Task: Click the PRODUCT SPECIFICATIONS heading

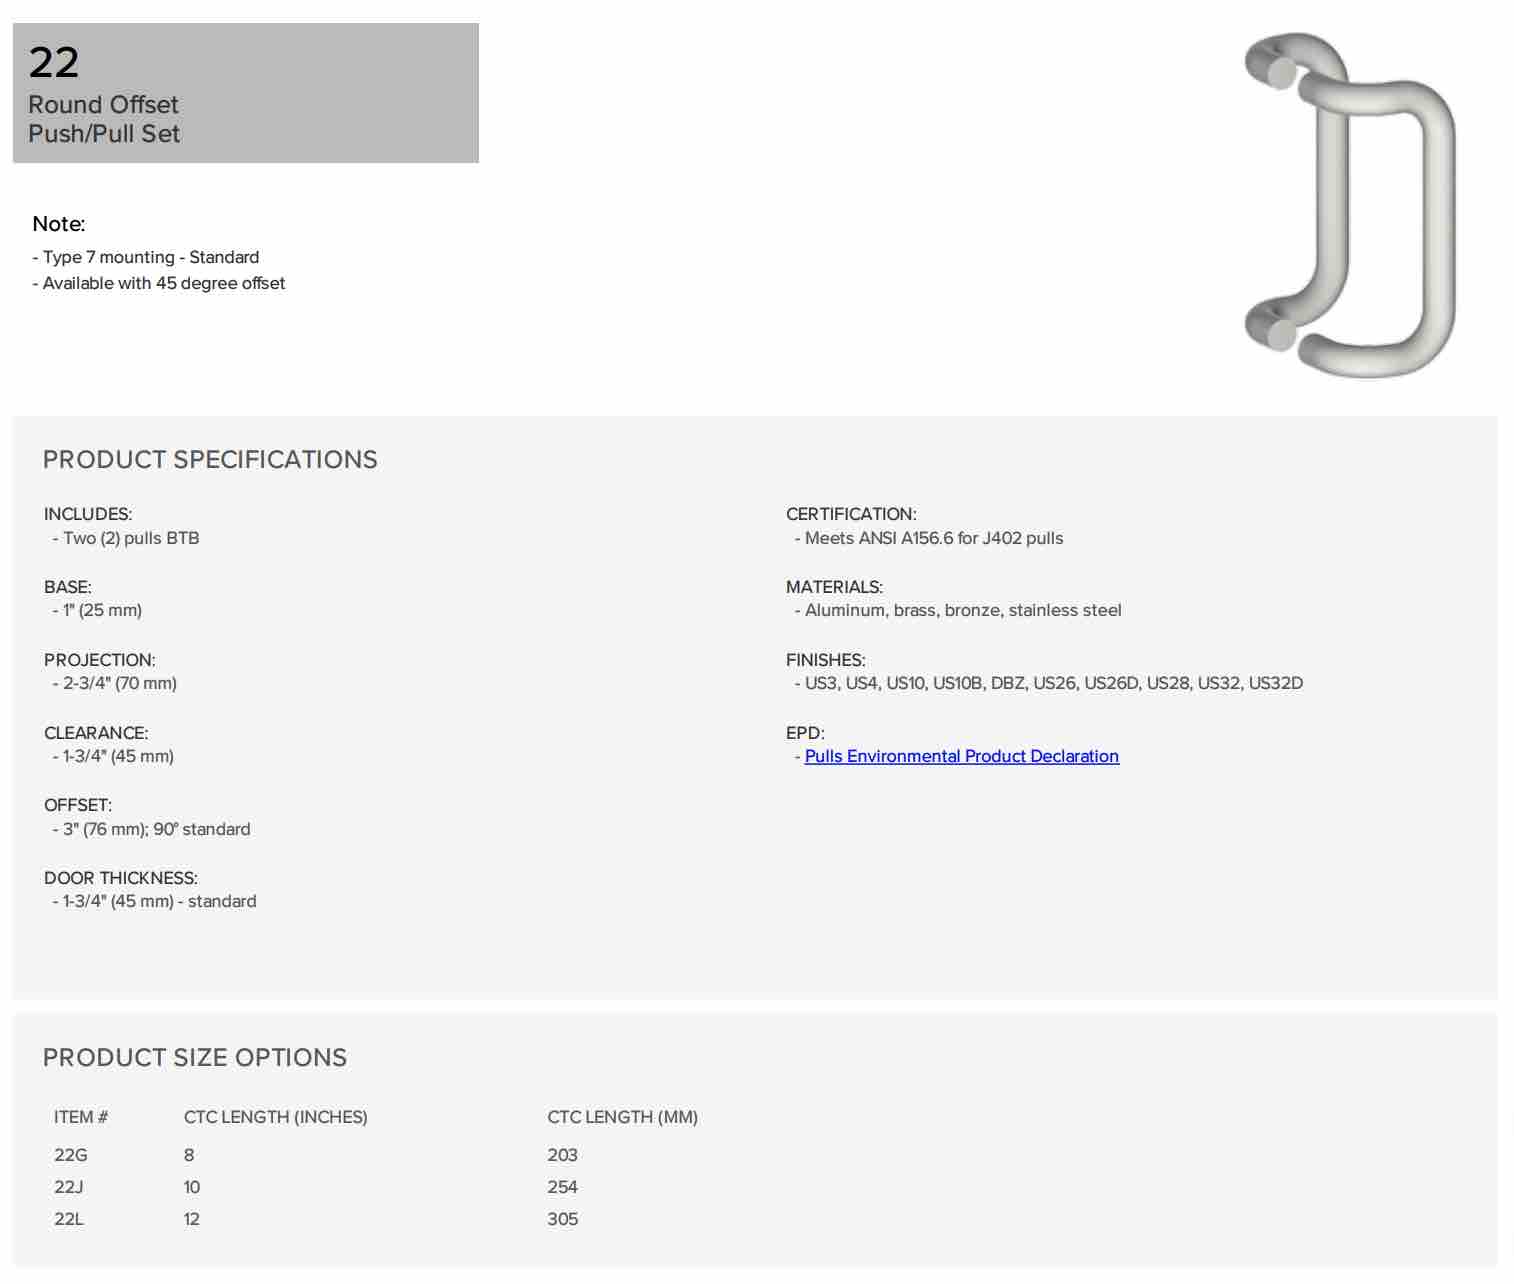Action: click(x=210, y=459)
